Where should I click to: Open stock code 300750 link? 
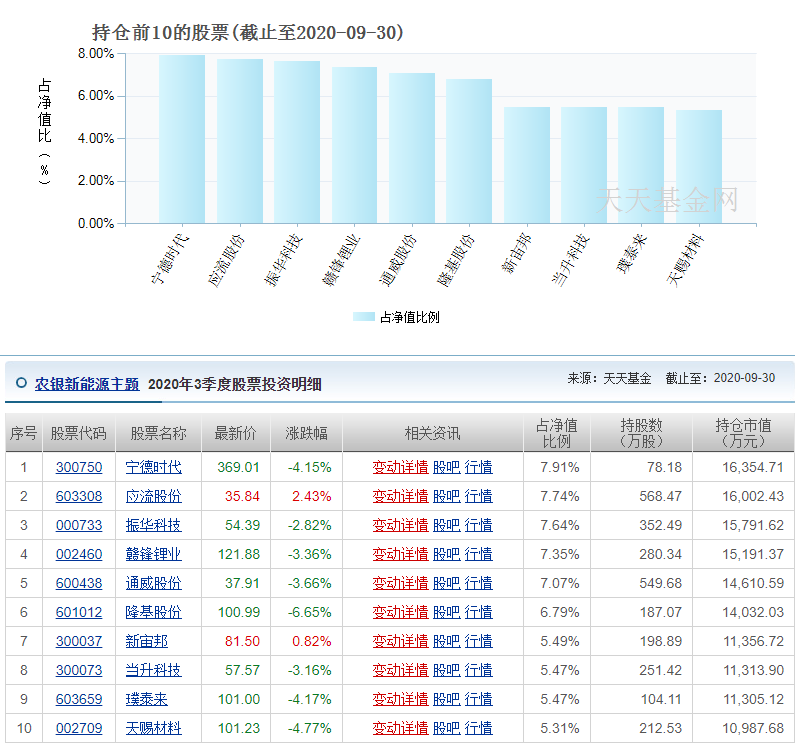coord(79,467)
